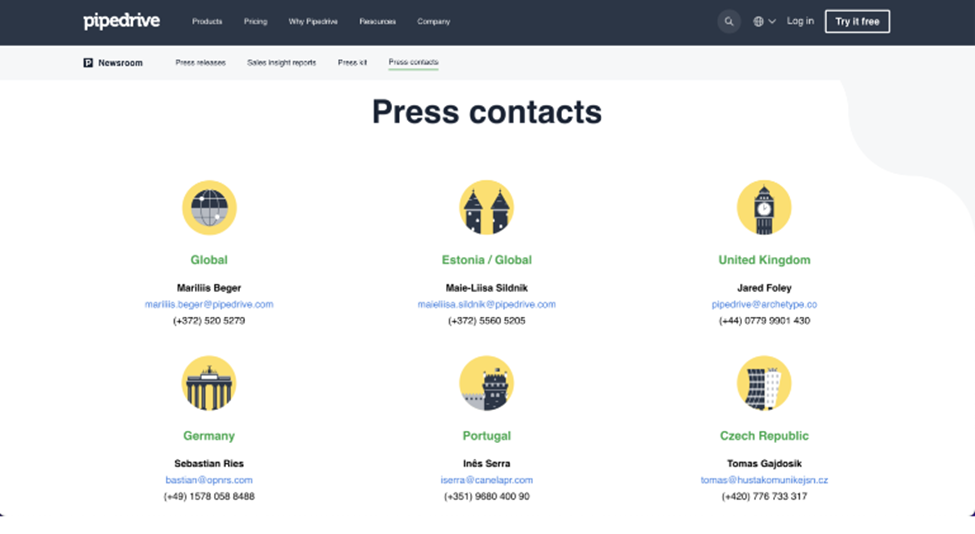
Task: Click the name Jared Foley
Action: (764, 288)
